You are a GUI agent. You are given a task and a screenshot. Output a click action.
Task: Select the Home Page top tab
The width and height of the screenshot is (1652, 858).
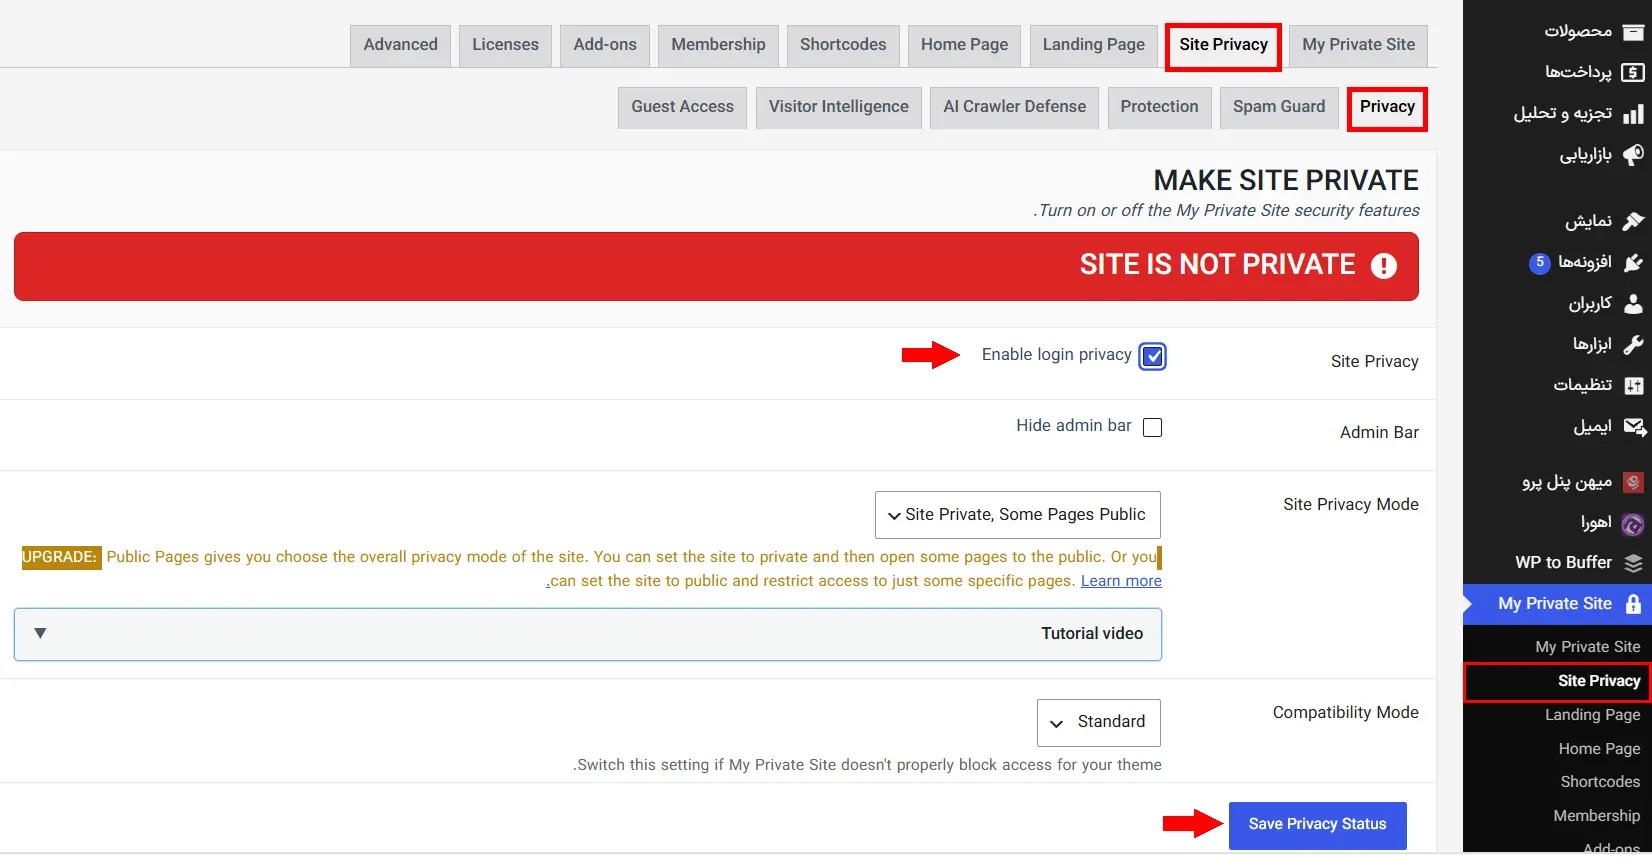click(x=965, y=45)
